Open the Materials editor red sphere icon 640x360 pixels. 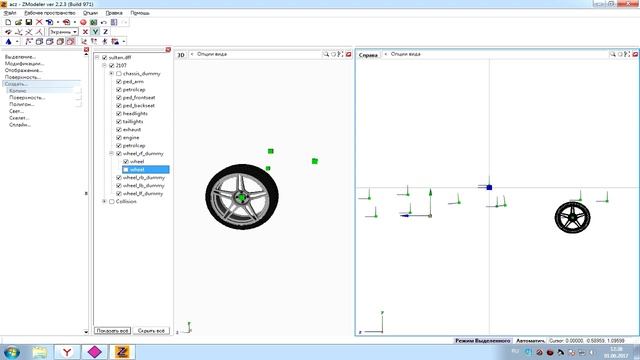click(83, 22)
